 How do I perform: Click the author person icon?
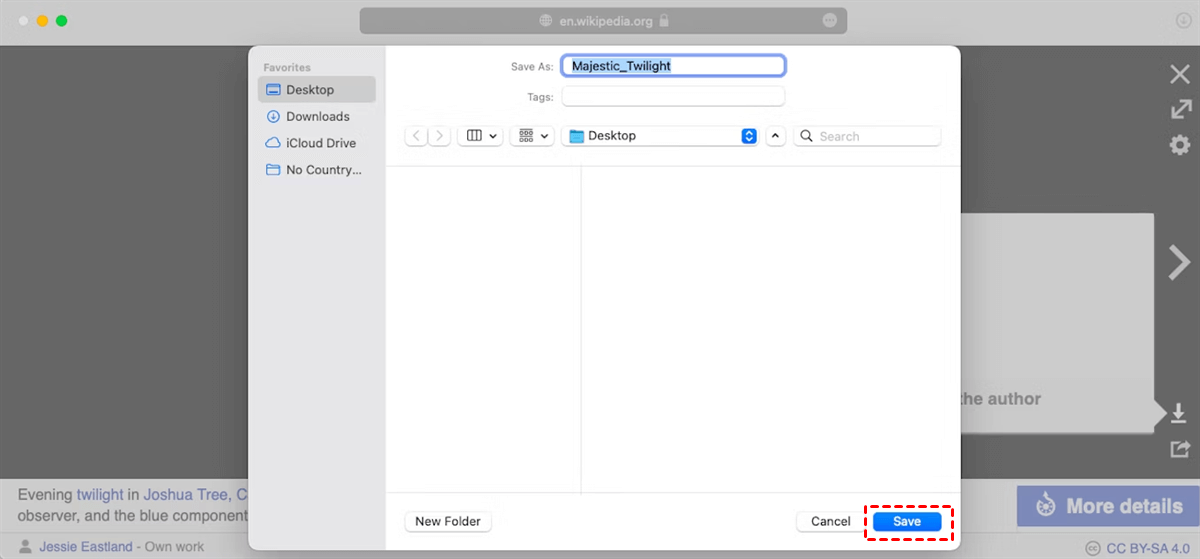[25, 547]
